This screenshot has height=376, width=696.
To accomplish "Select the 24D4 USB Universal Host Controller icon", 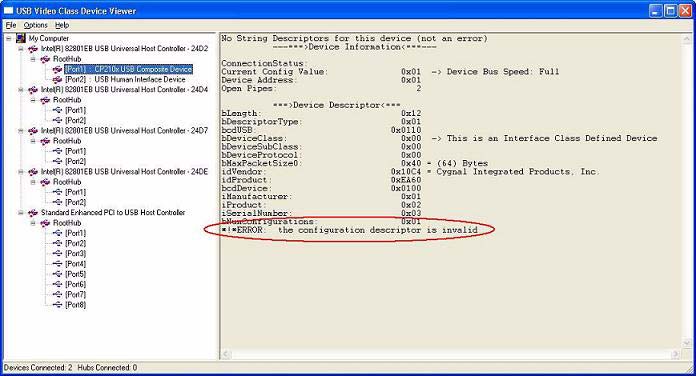I will tap(33, 90).
